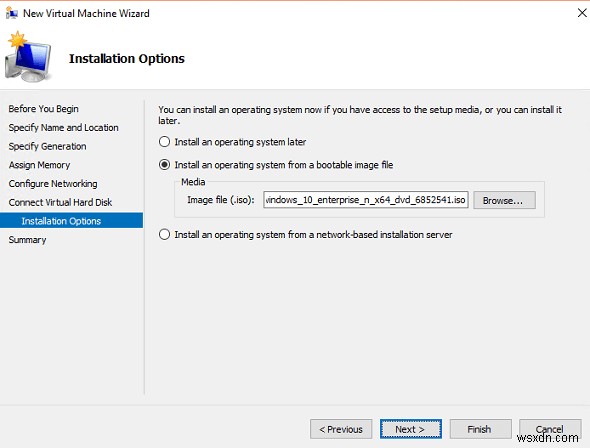Browse for an ISO image file
Screen dimensions: 590x448
tap(504, 200)
